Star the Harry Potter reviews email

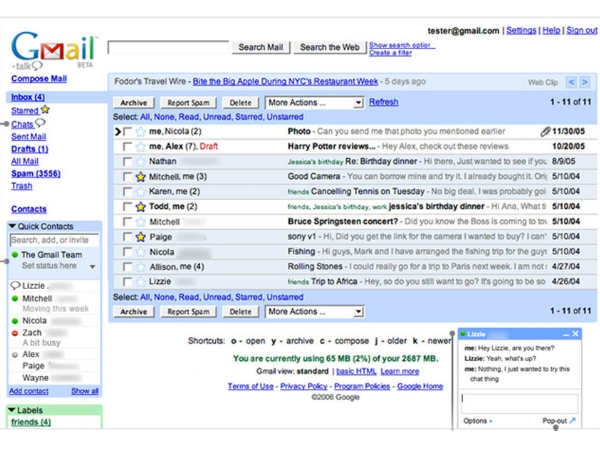click(x=141, y=147)
